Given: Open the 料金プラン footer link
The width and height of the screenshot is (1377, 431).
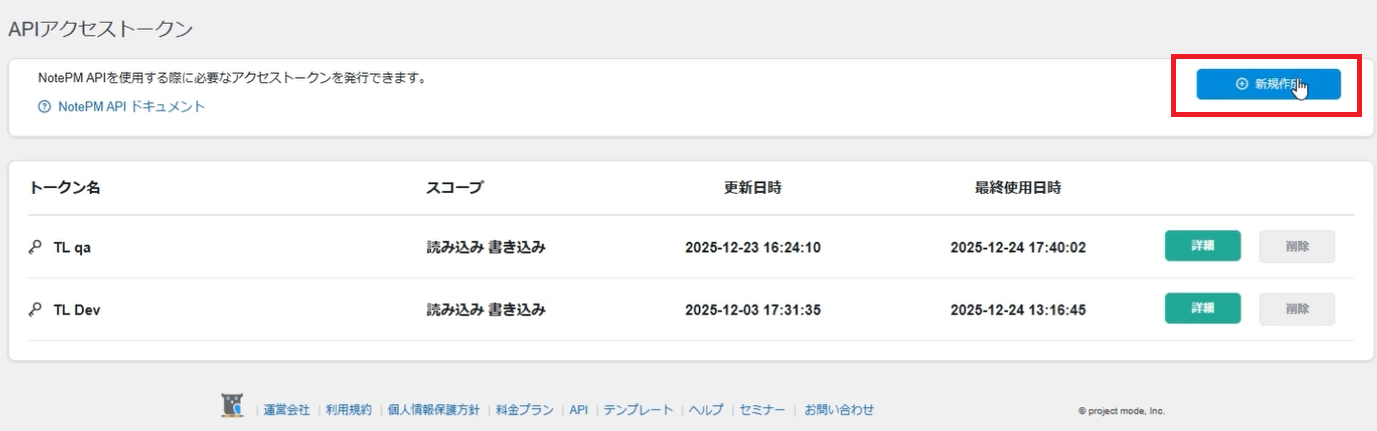Looking at the screenshot, I should click(x=525, y=410).
